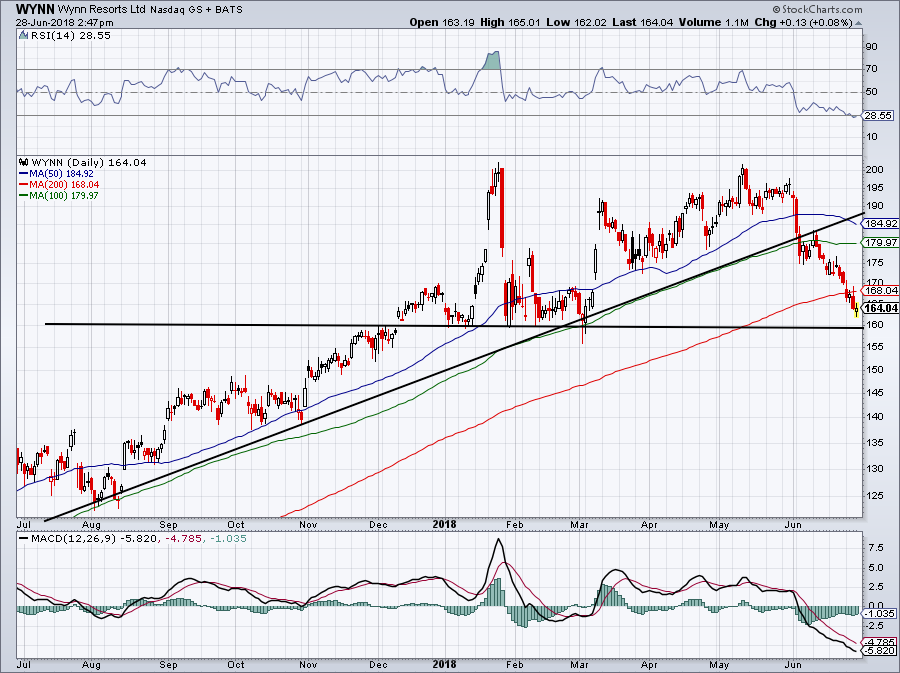Viewport: 900px width, 673px height.
Task: Click the 'WYNN (Daily) 164.04' legend label
Action: pos(89,162)
